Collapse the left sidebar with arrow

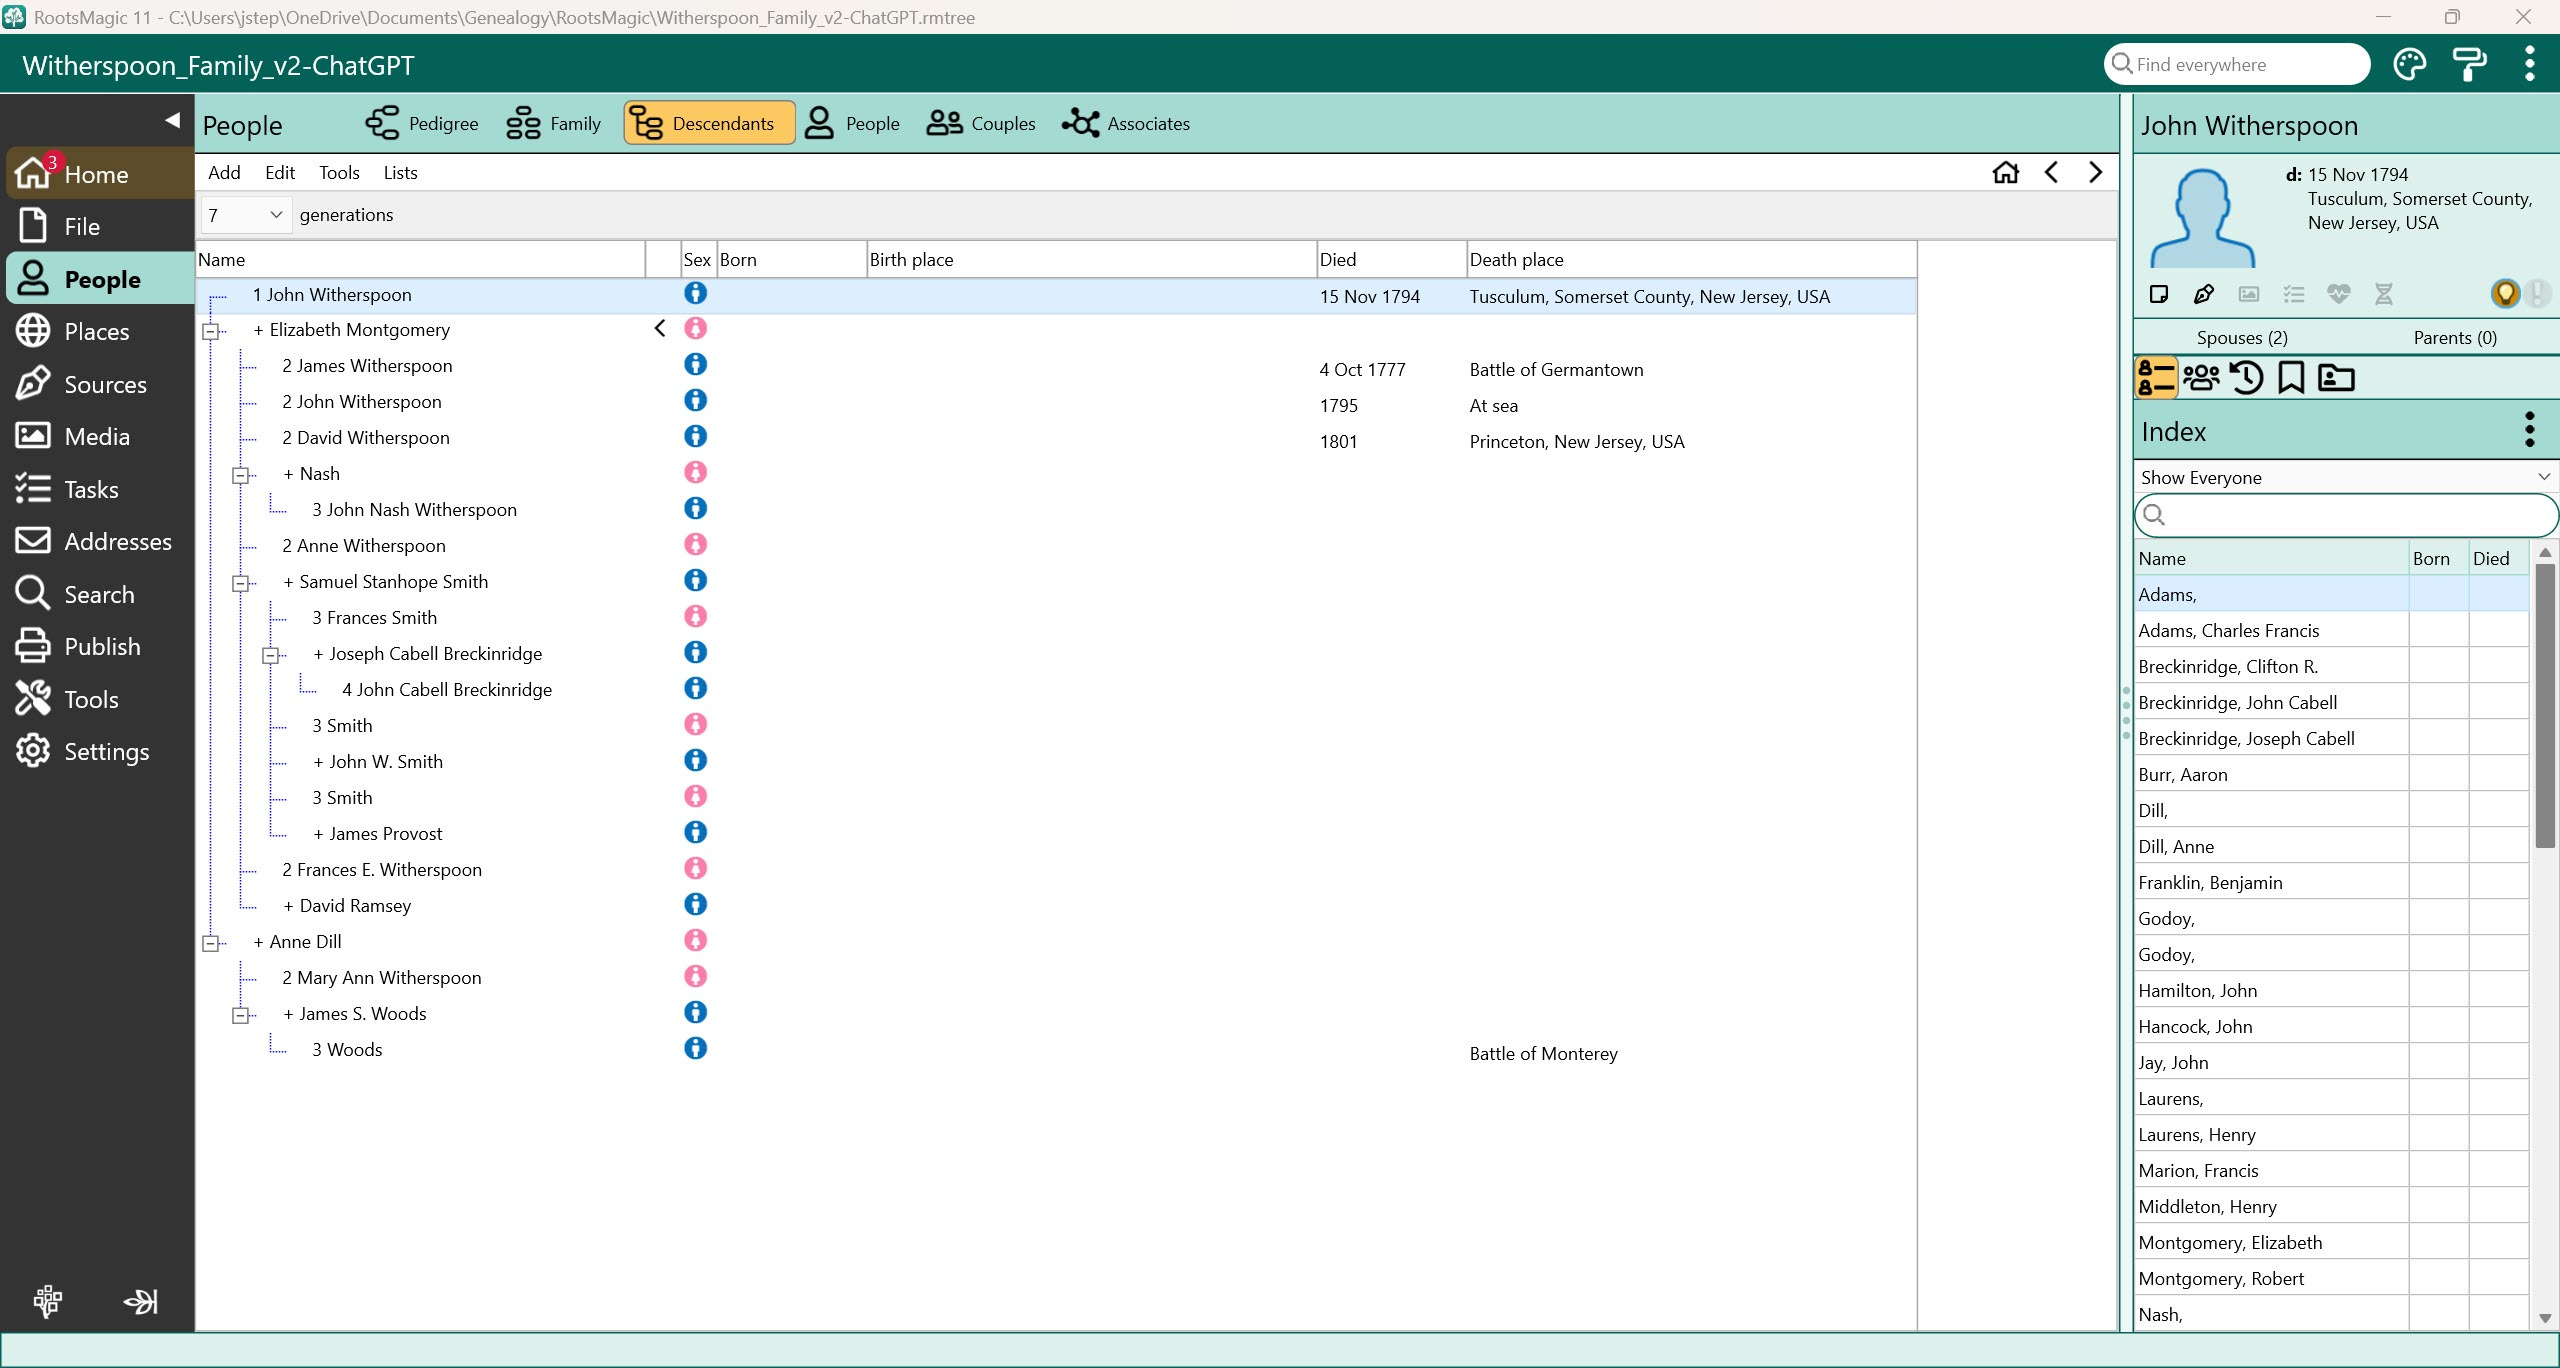(x=172, y=121)
